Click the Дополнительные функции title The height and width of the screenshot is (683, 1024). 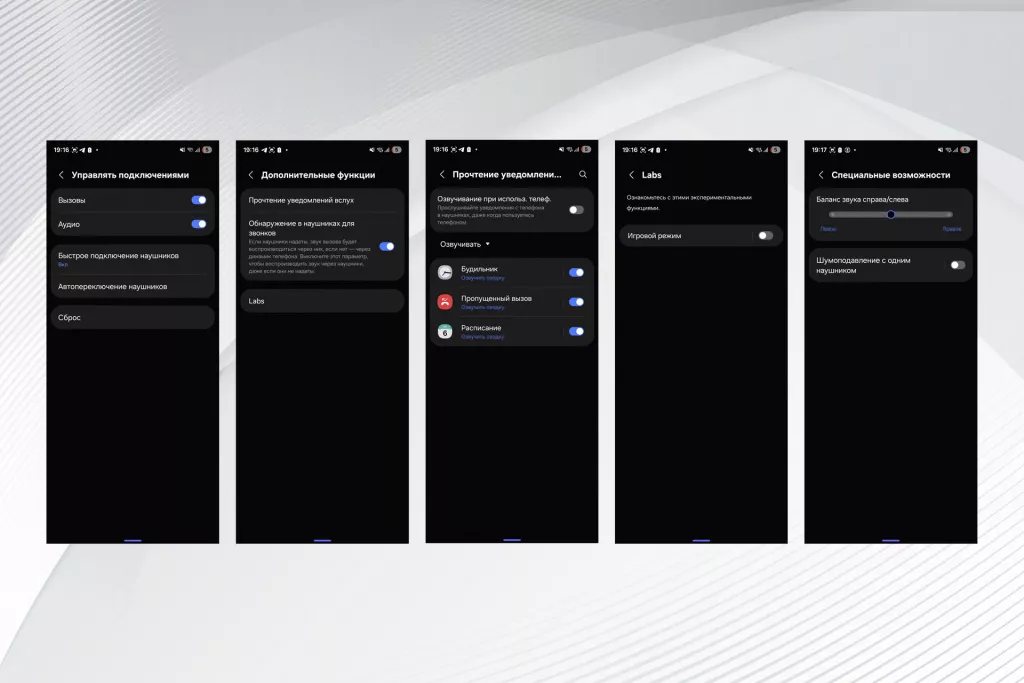pyautogui.click(x=318, y=175)
